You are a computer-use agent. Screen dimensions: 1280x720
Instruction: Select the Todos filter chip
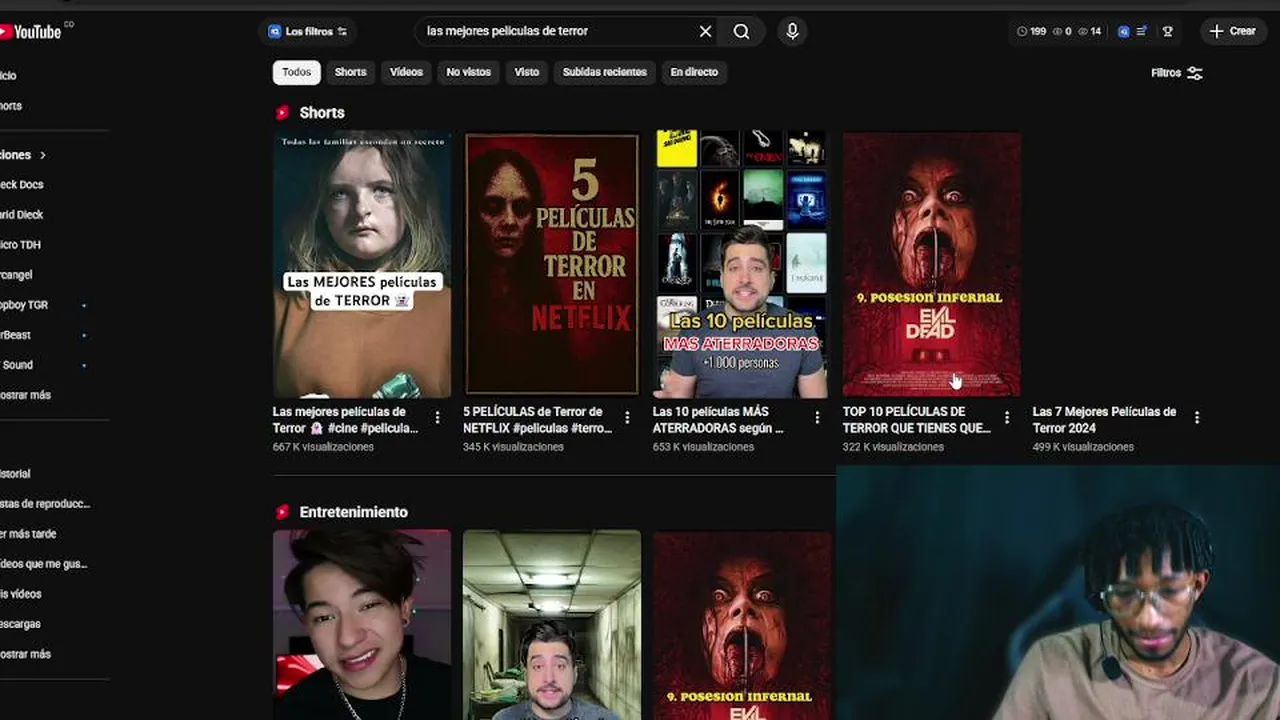(296, 72)
